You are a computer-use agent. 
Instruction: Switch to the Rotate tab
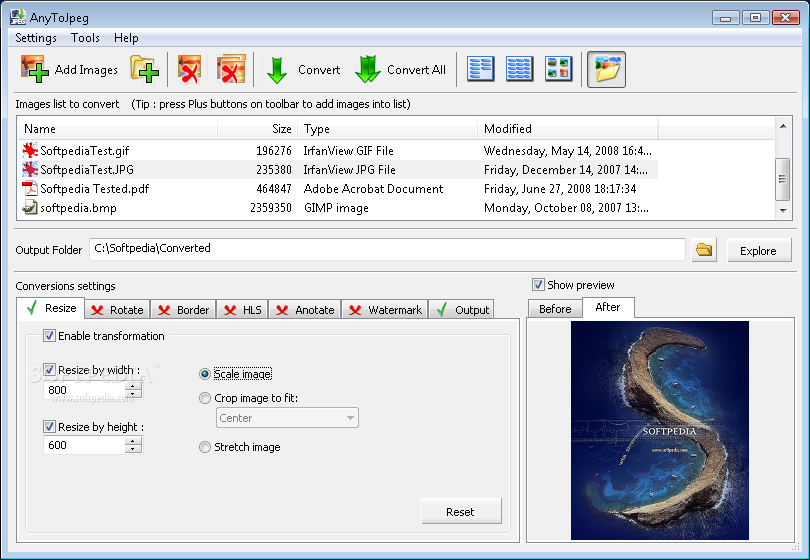[117, 309]
